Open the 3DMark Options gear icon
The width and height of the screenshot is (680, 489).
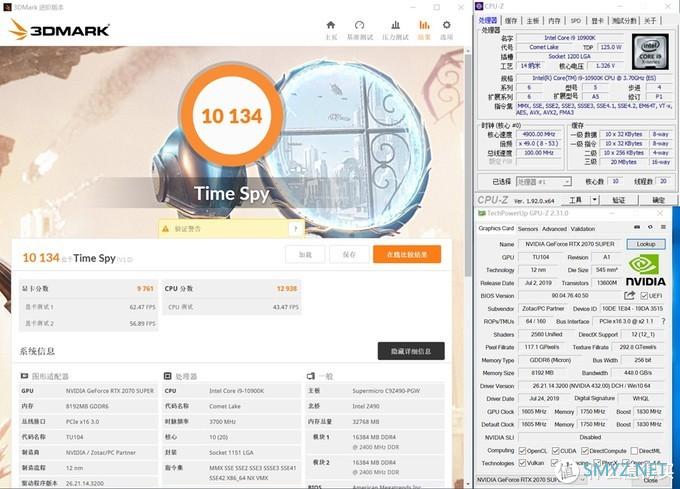447,25
